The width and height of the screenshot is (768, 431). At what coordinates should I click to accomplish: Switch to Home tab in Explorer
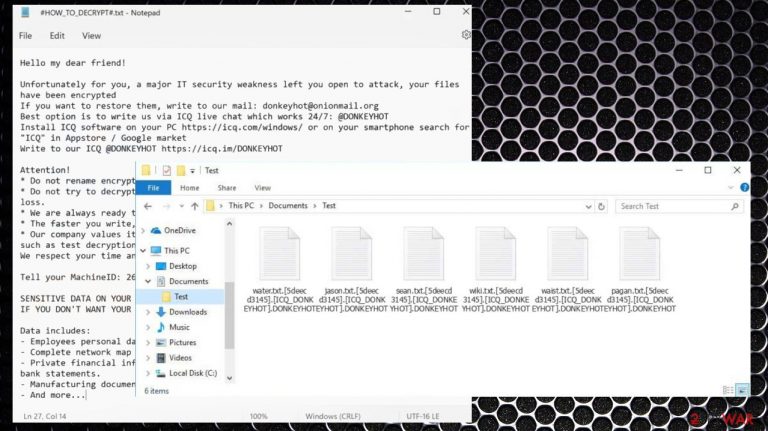190,188
